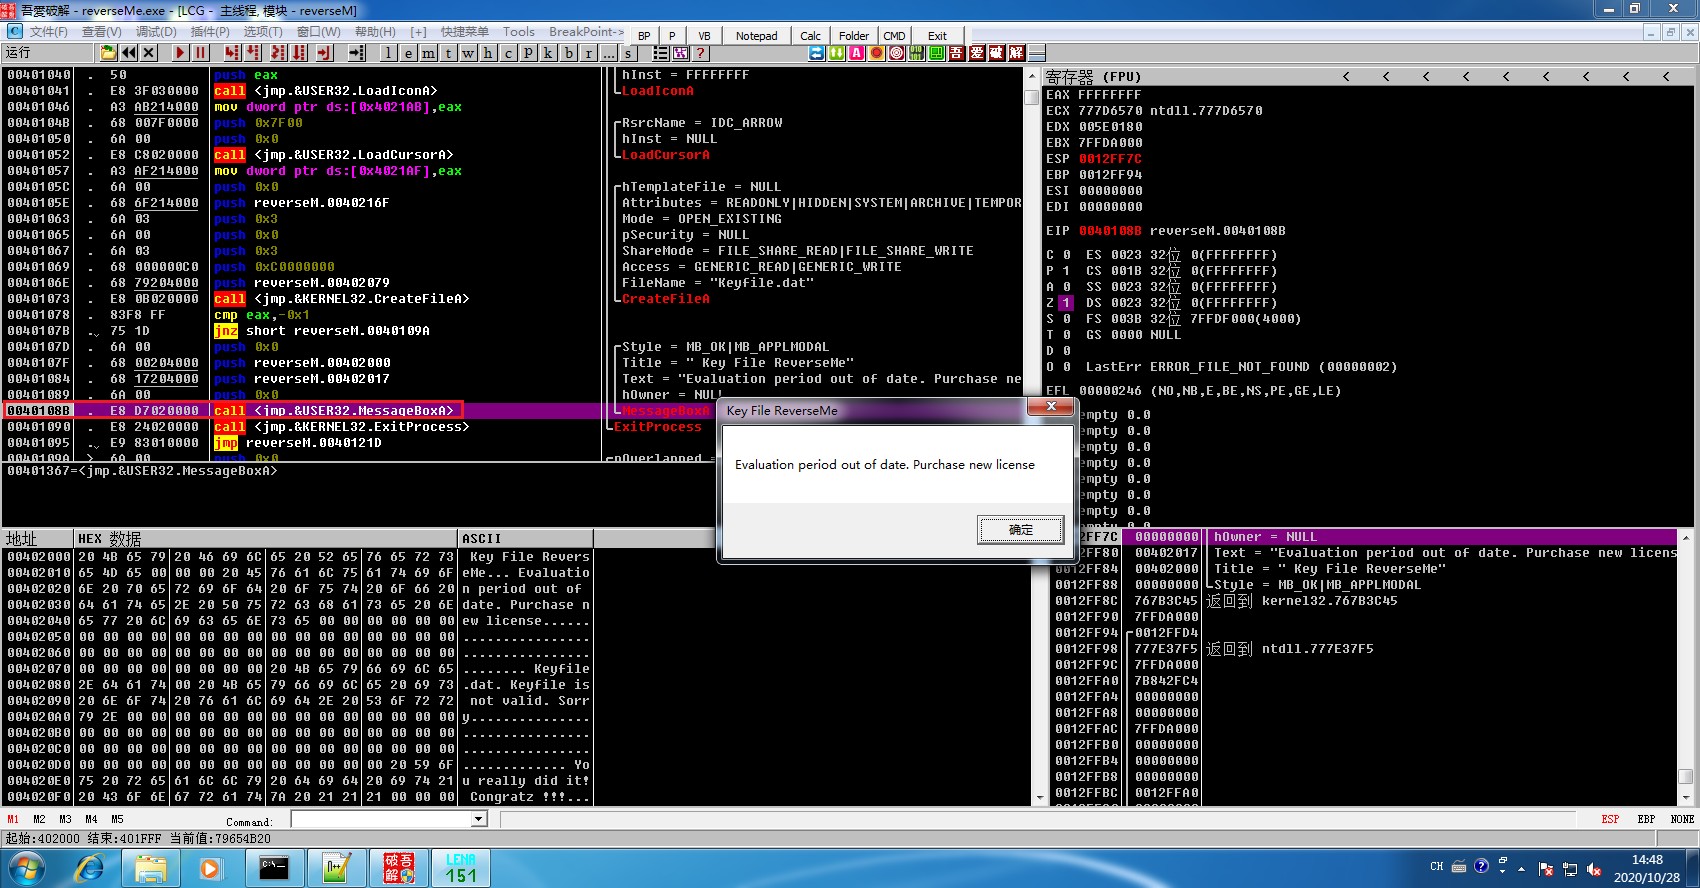Click the Run program play icon
The height and width of the screenshot is (888, 1700).
[180, 53]
